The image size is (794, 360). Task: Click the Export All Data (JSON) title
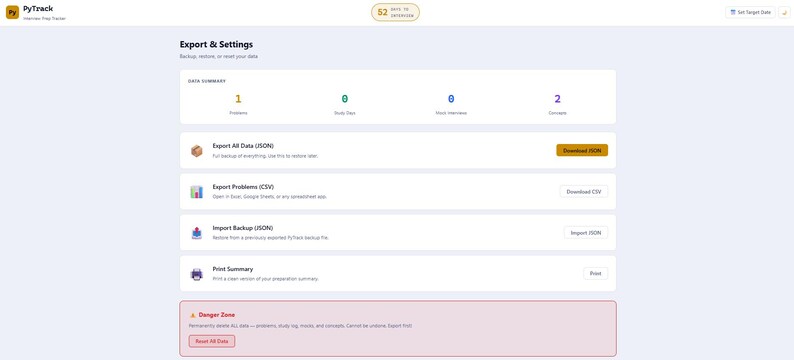243,146
